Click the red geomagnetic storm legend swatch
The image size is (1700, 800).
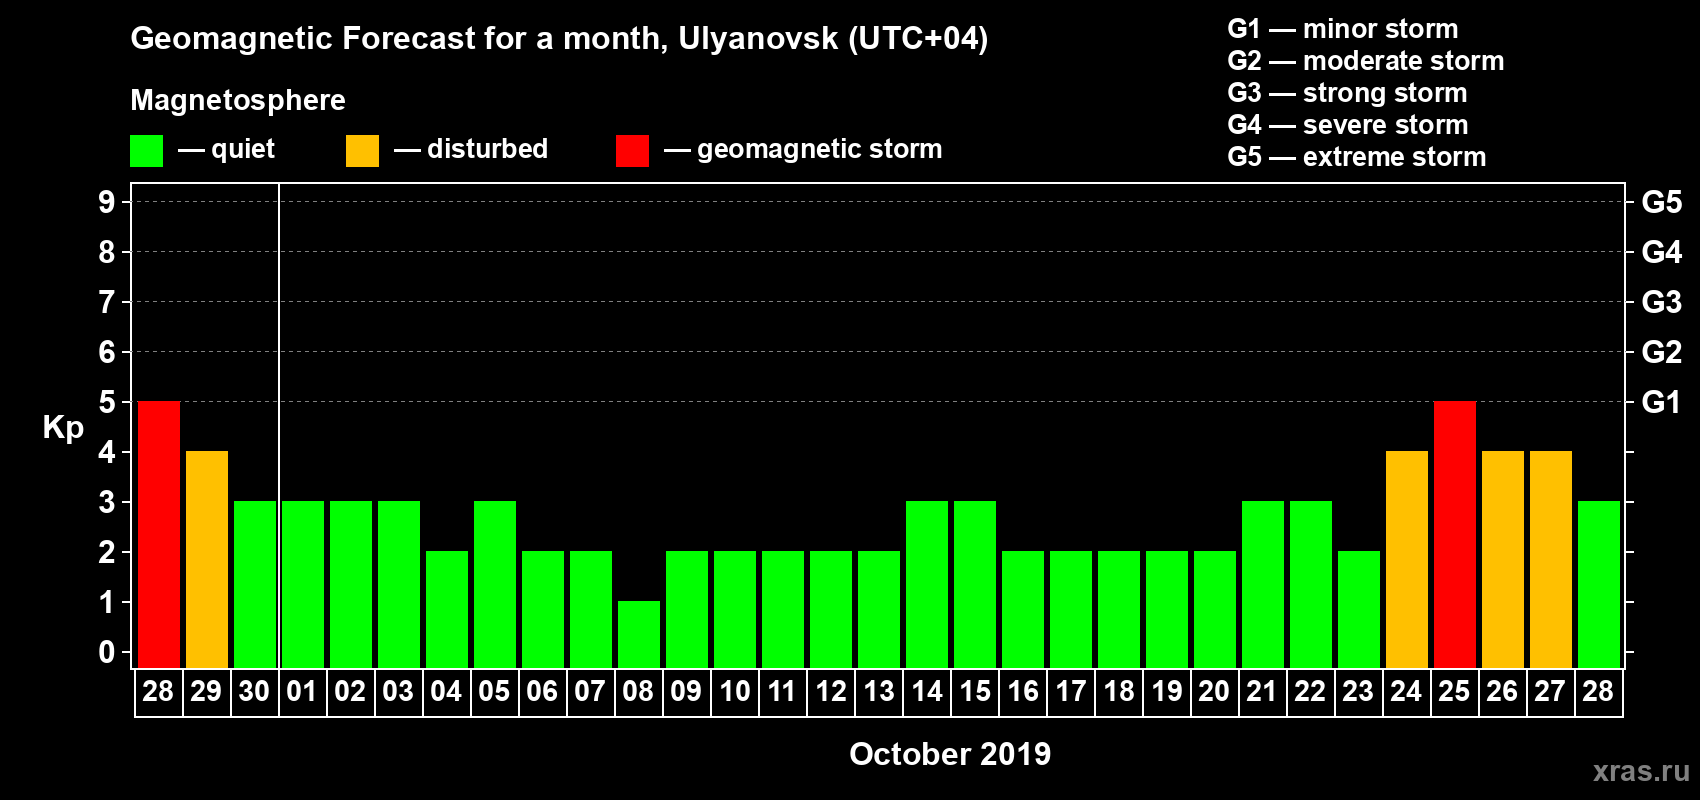[632, 151]
